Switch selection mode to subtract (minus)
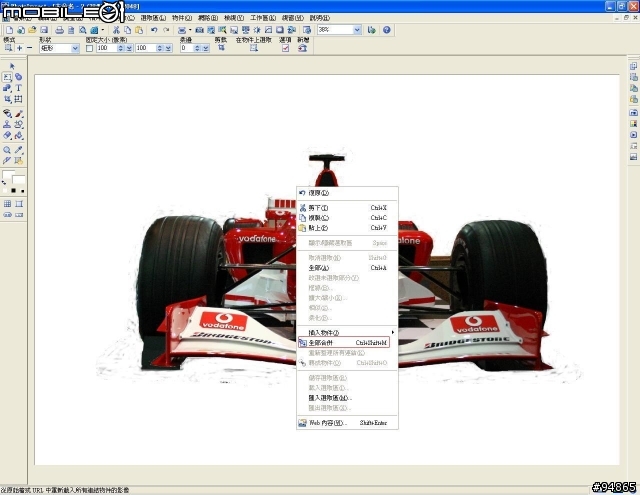This screenshot has width=640, height=495. (x=29, y=48)
